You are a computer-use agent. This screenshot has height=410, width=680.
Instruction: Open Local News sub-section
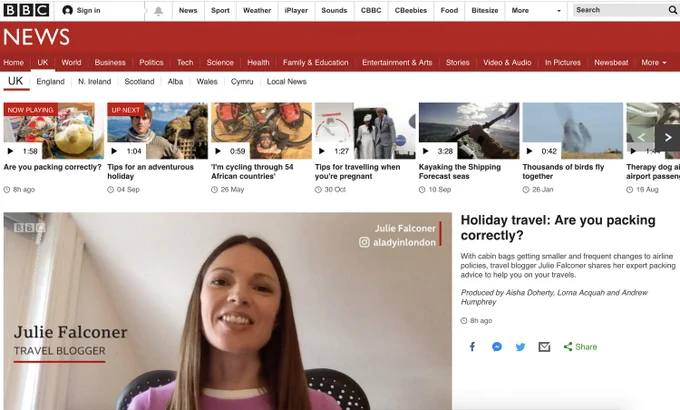[287, 82]
